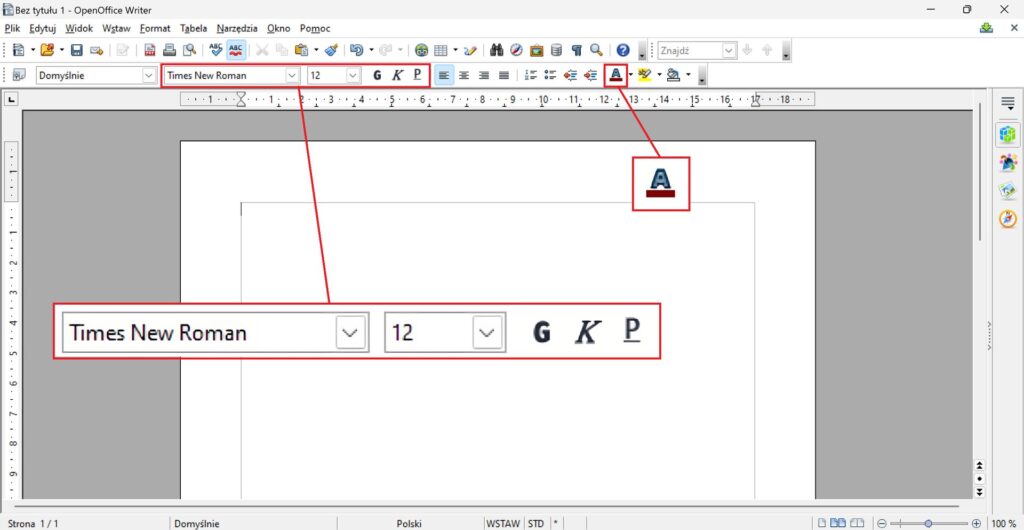The image size is (1024, 530).
Task: Click Polski language in the status bar
Action: click(409, 523)
